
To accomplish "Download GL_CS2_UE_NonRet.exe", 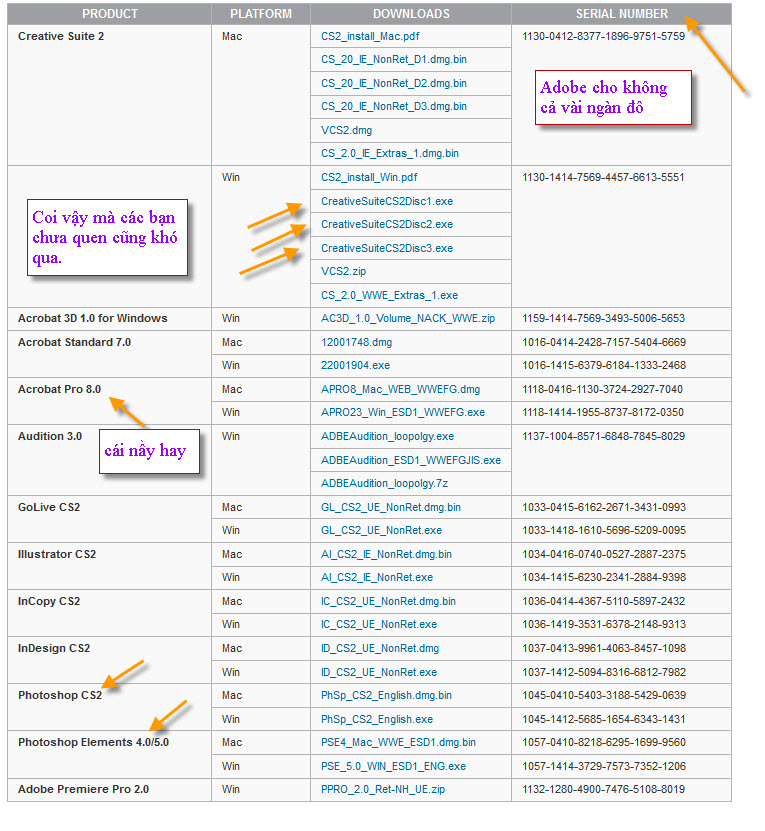I will click(x=382, y=531).
